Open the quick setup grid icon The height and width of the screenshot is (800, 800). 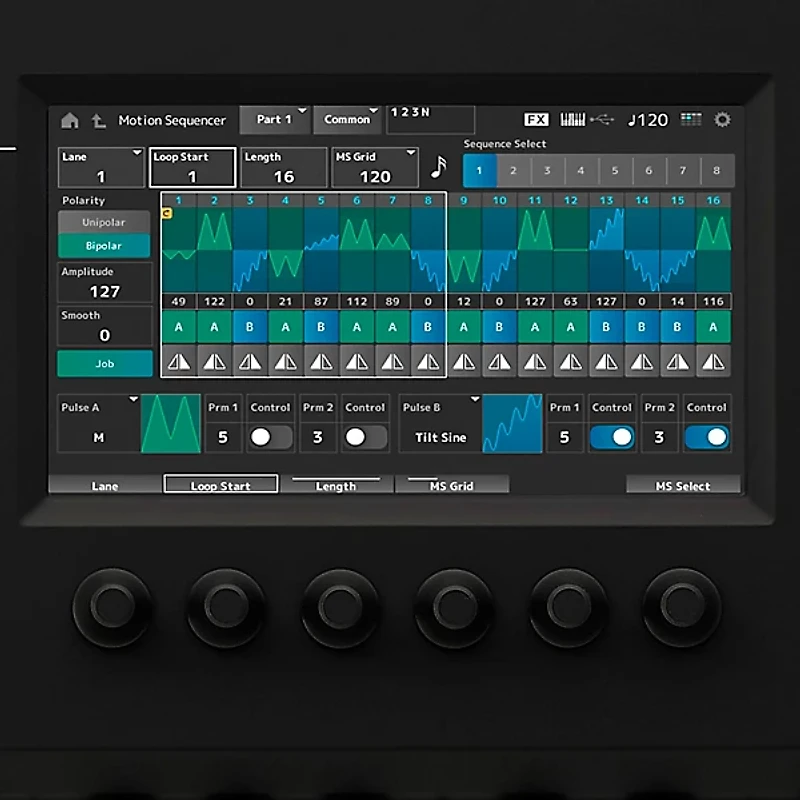tap(690, 118)
